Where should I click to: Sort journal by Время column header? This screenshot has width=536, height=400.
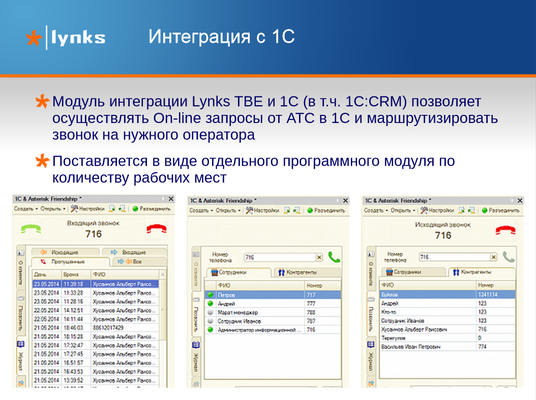(x=76, y=275)
